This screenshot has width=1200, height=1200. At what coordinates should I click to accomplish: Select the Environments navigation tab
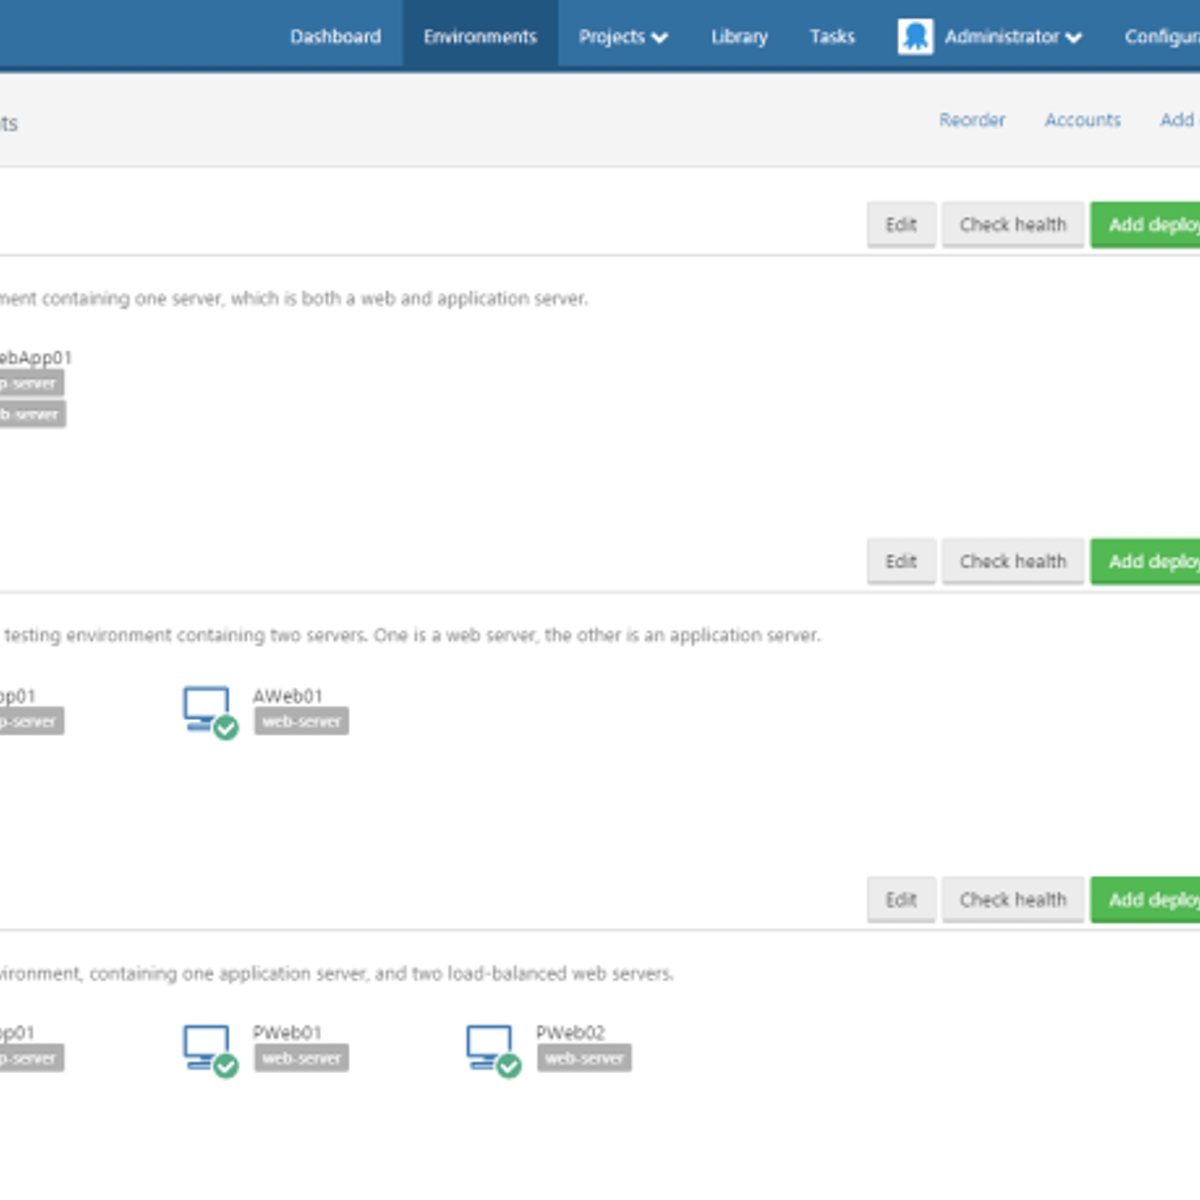pos(480,36)
